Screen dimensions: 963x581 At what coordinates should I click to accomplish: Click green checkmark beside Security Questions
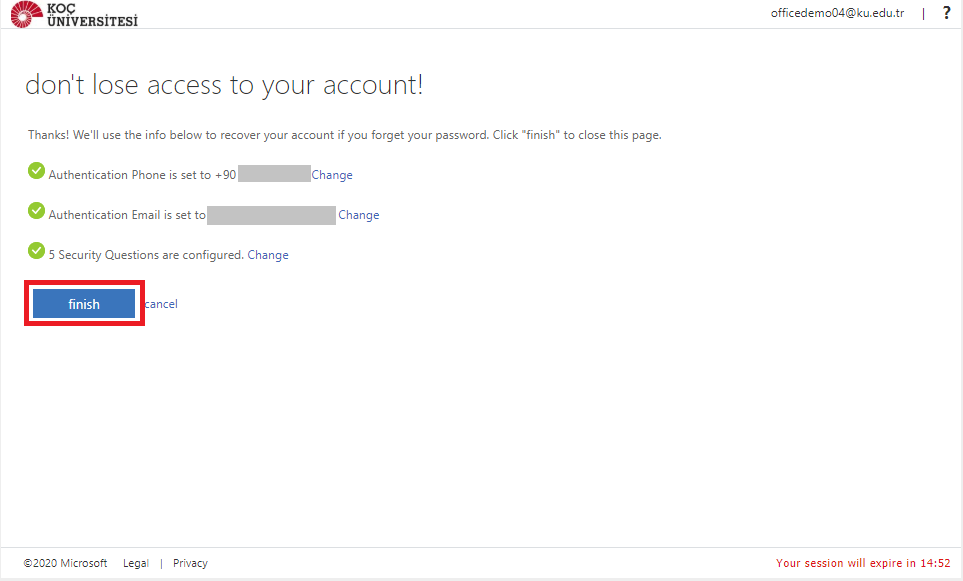point(37,252)
